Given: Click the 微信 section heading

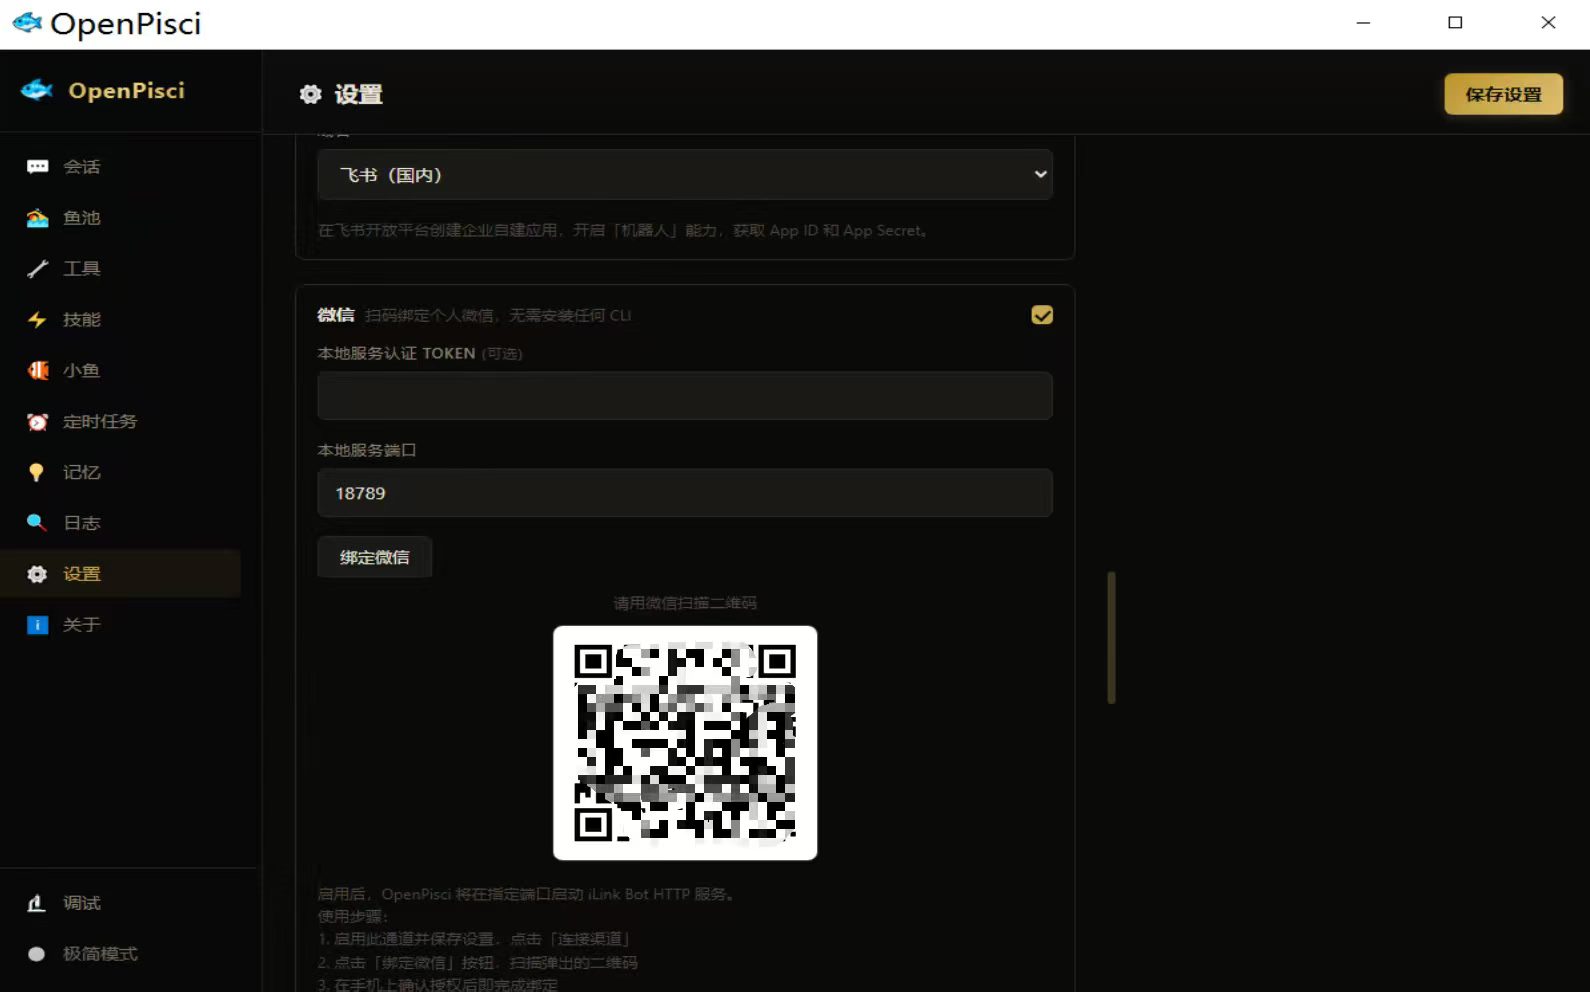Looking at the screenshot, I should click(336, 315).
